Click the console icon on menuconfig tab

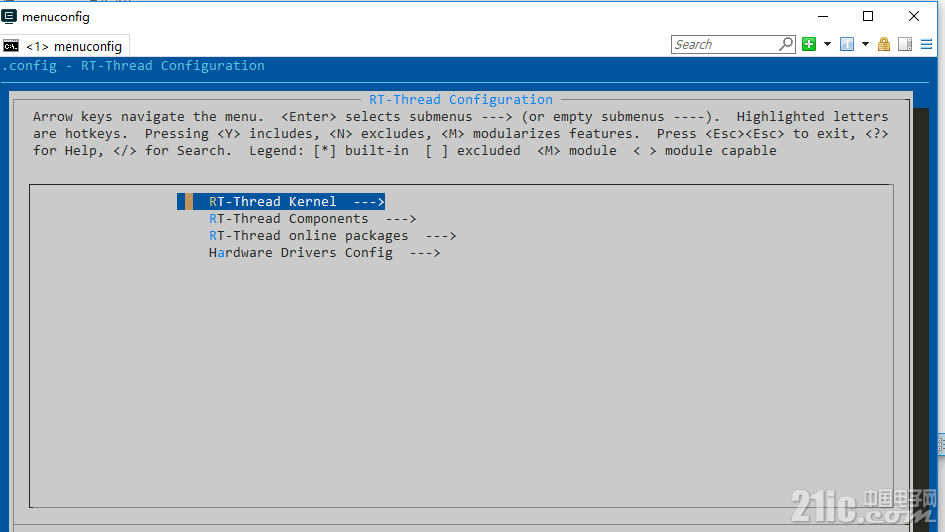[11, 46]
